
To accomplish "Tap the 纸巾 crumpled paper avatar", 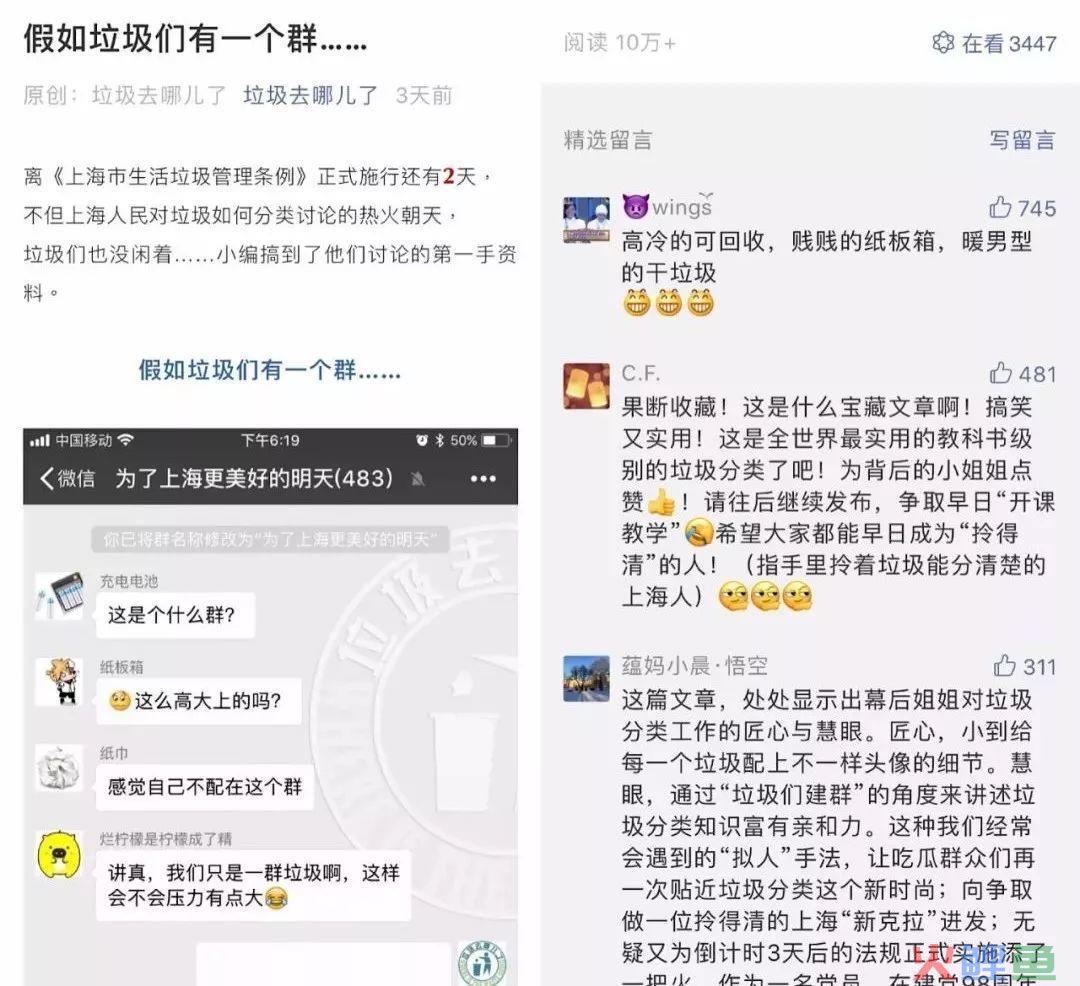I will click(x=59, y=767).
